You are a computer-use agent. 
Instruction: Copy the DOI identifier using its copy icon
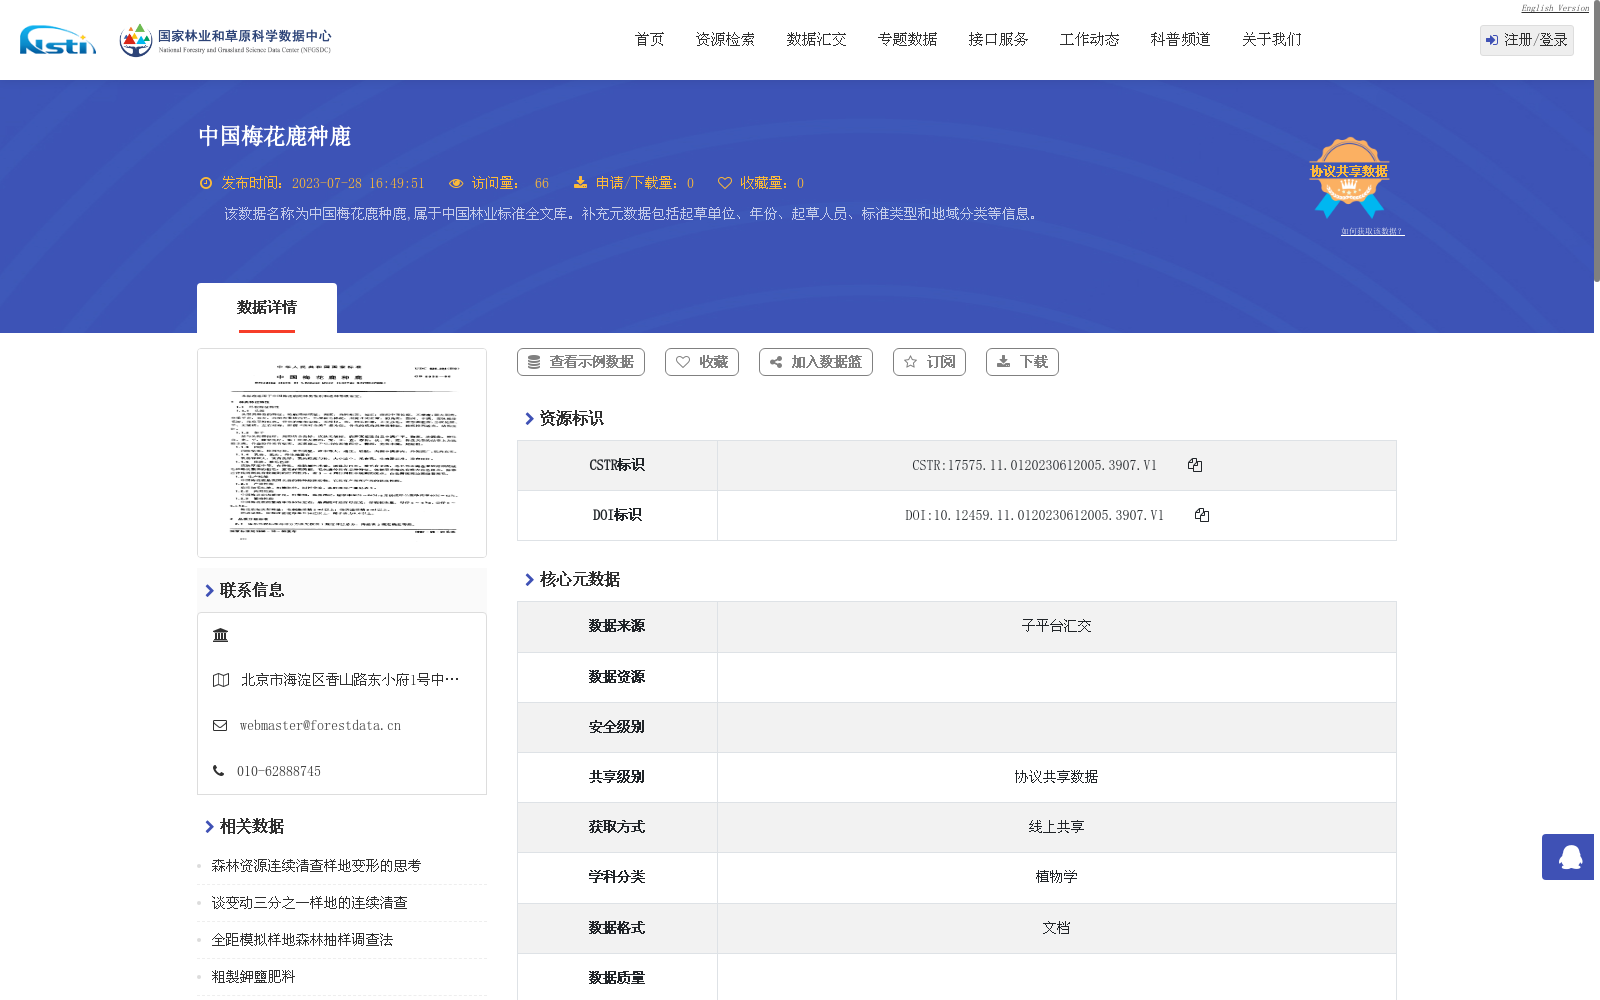(1202, 515)
